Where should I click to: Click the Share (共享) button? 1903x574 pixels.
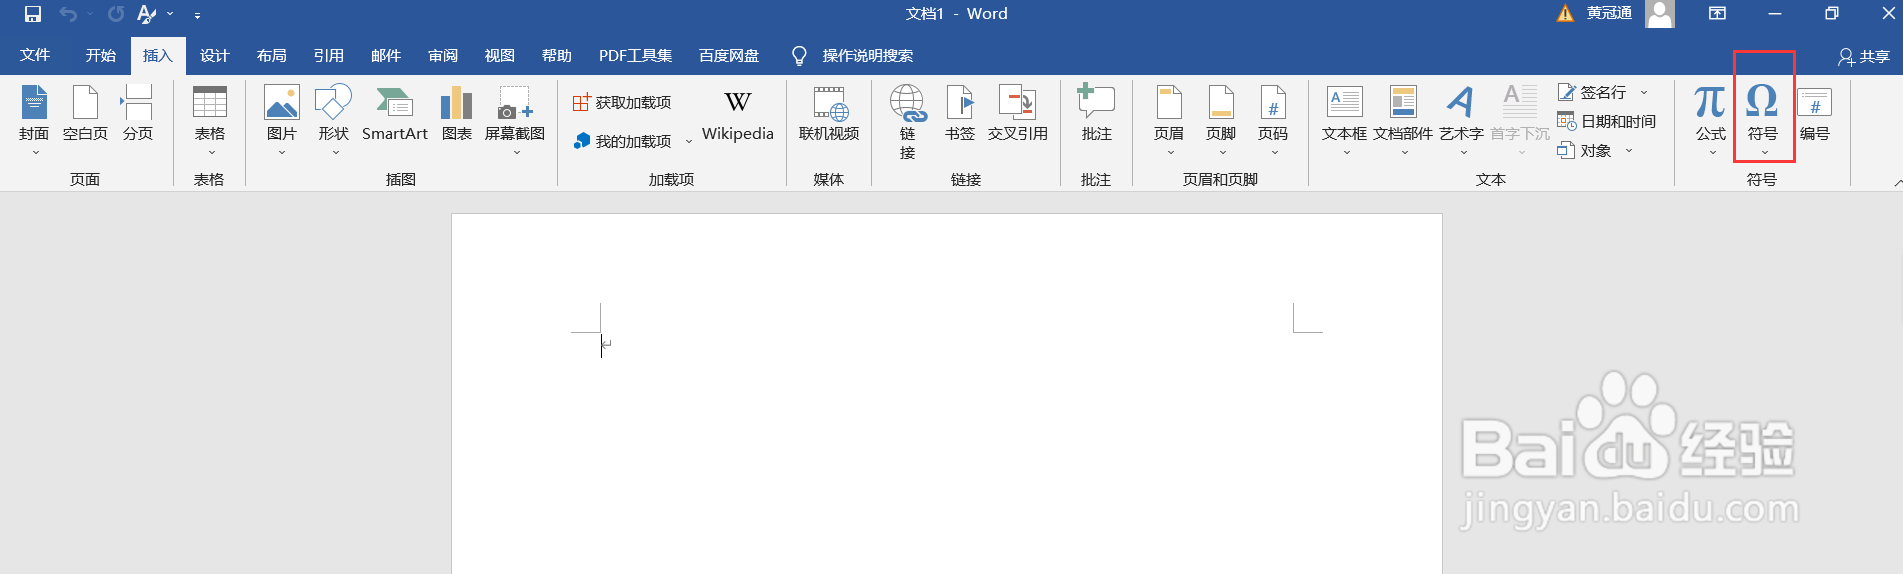1864,57
